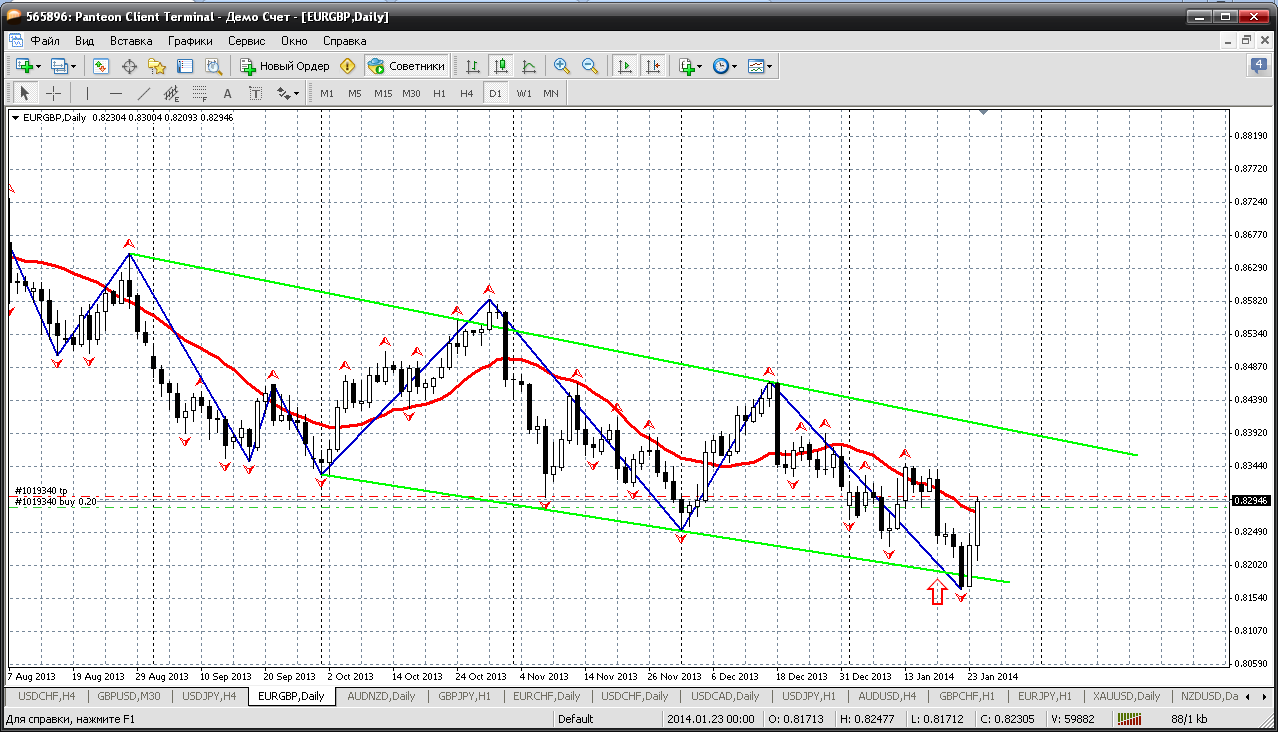Open the Графики menu
Viewport: 1278px width, 732px height.
pos(190,41)
